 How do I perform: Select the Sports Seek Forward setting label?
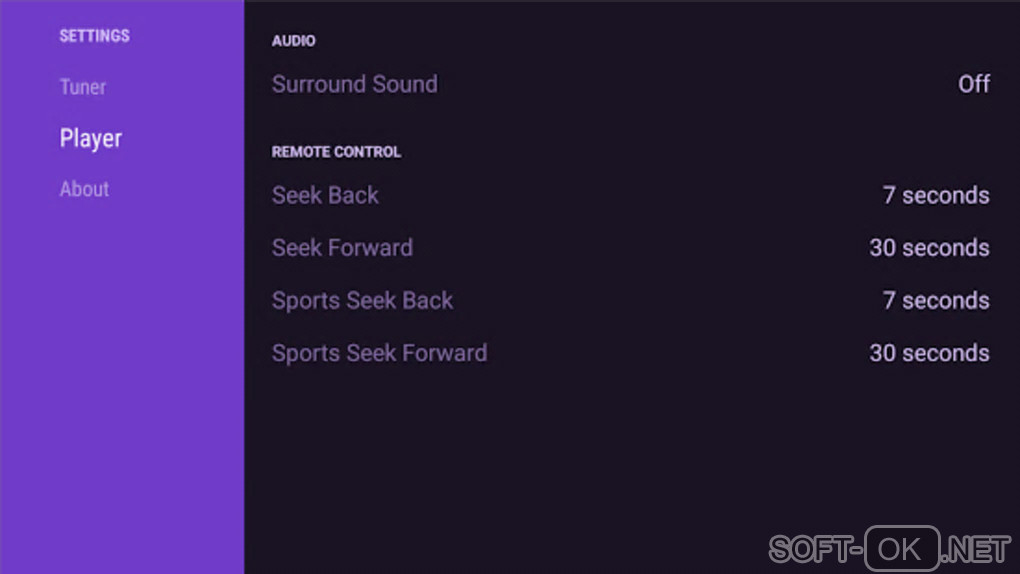[x=379, y=353]
